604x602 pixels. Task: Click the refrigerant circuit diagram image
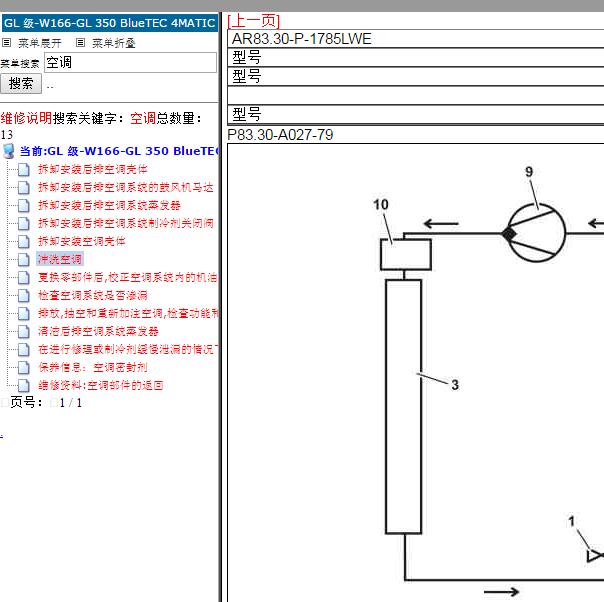click(x=416, y=372)
